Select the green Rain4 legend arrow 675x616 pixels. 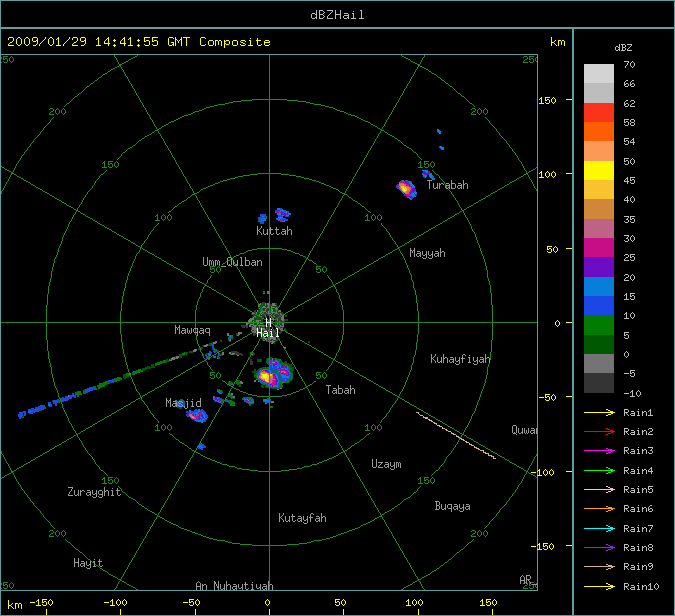click(599, 470)
